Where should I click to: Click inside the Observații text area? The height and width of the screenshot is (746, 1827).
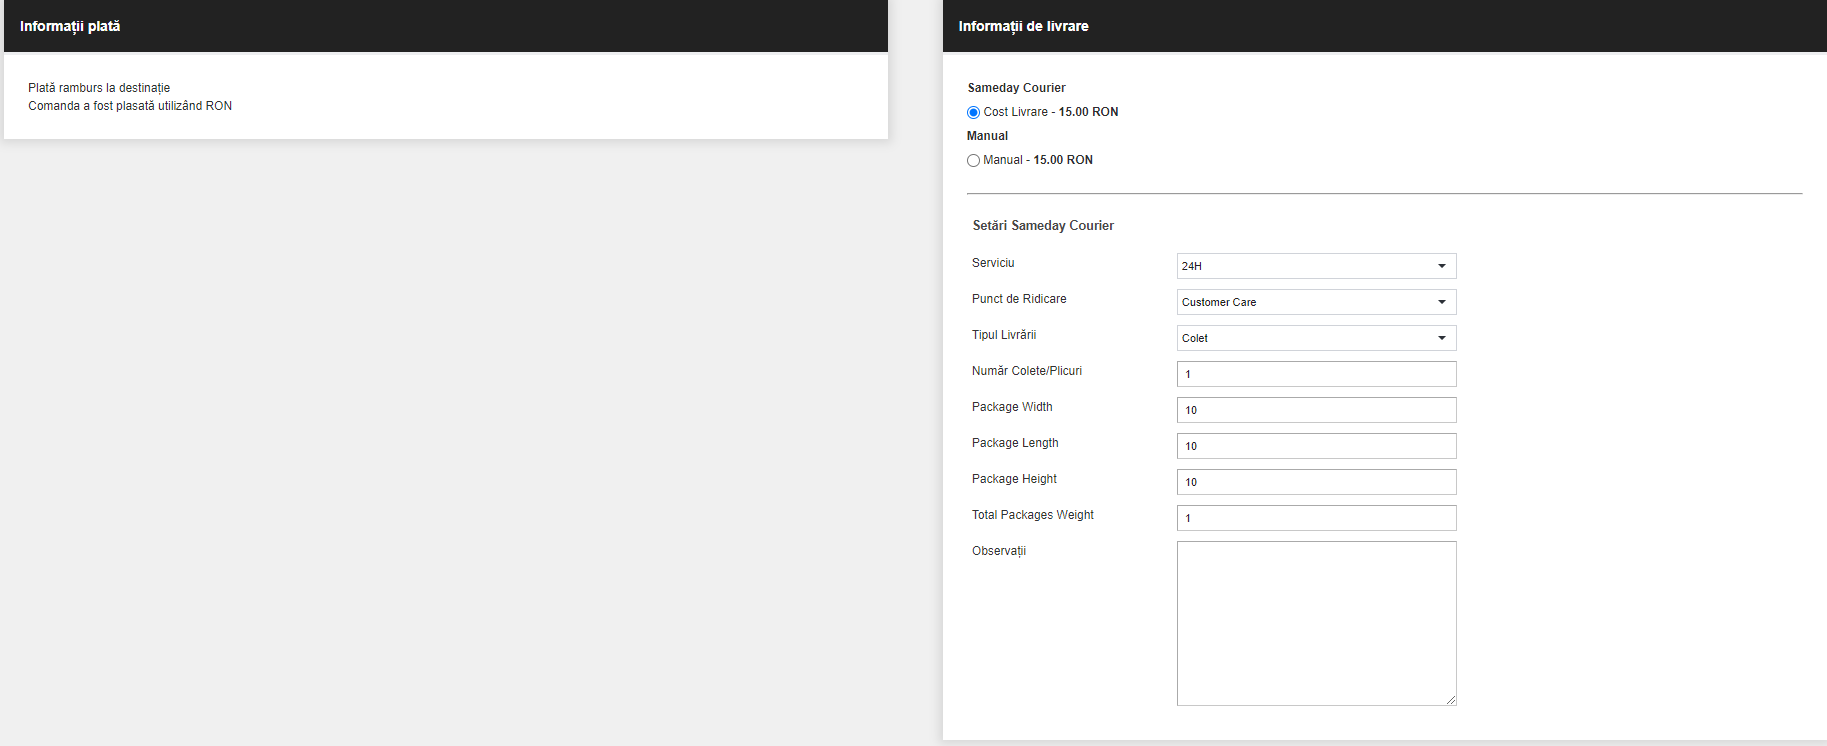pyautogui.click(x=1316, y=623)
